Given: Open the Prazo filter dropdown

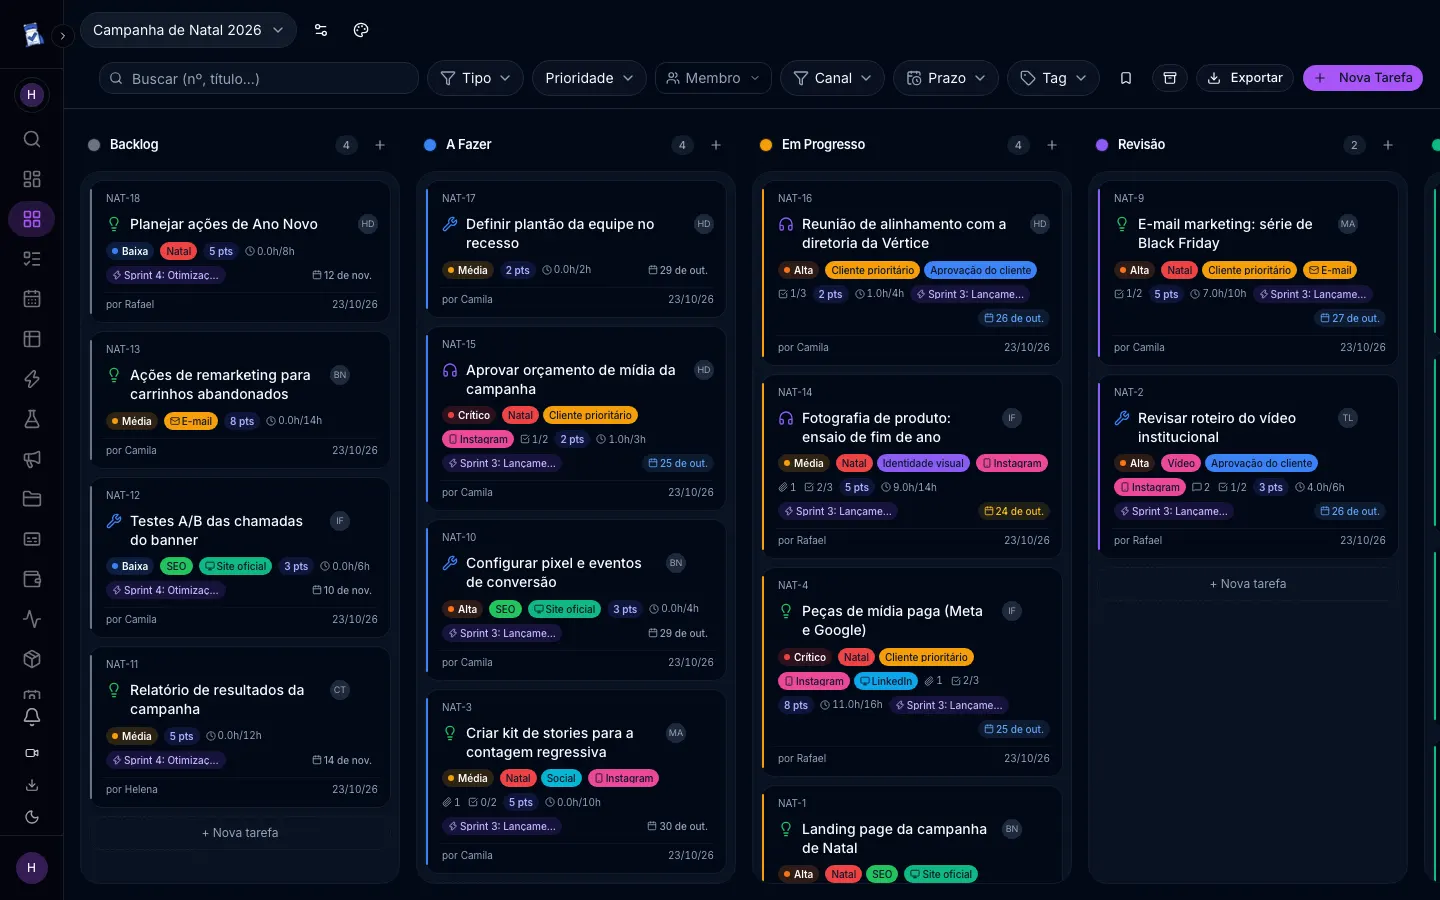Looking at the screenshot, I should click(x=946, y=78).
